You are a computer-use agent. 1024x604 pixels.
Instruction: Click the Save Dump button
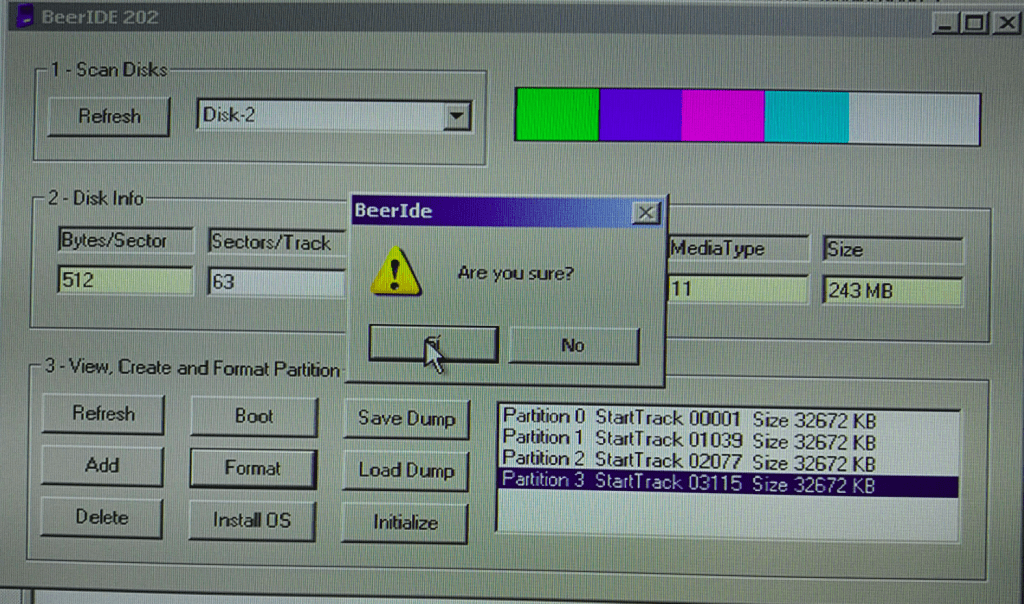pyautogui.click(x=406, y=419)
